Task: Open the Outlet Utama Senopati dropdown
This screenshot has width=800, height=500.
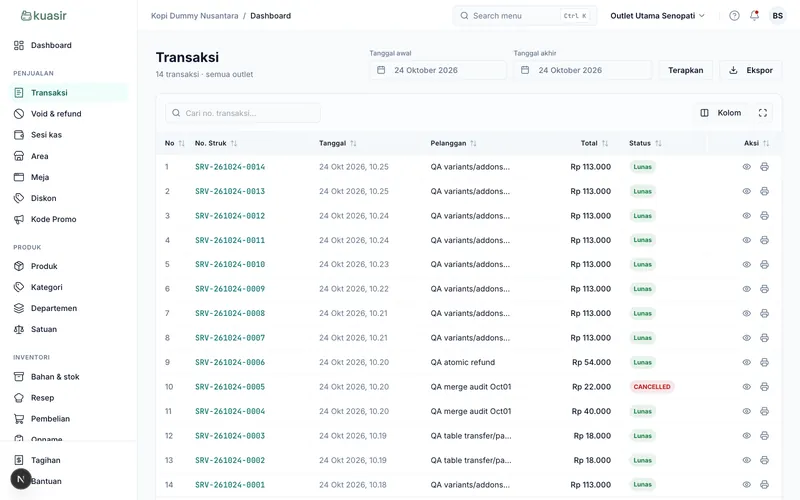Action: (657, 16)
